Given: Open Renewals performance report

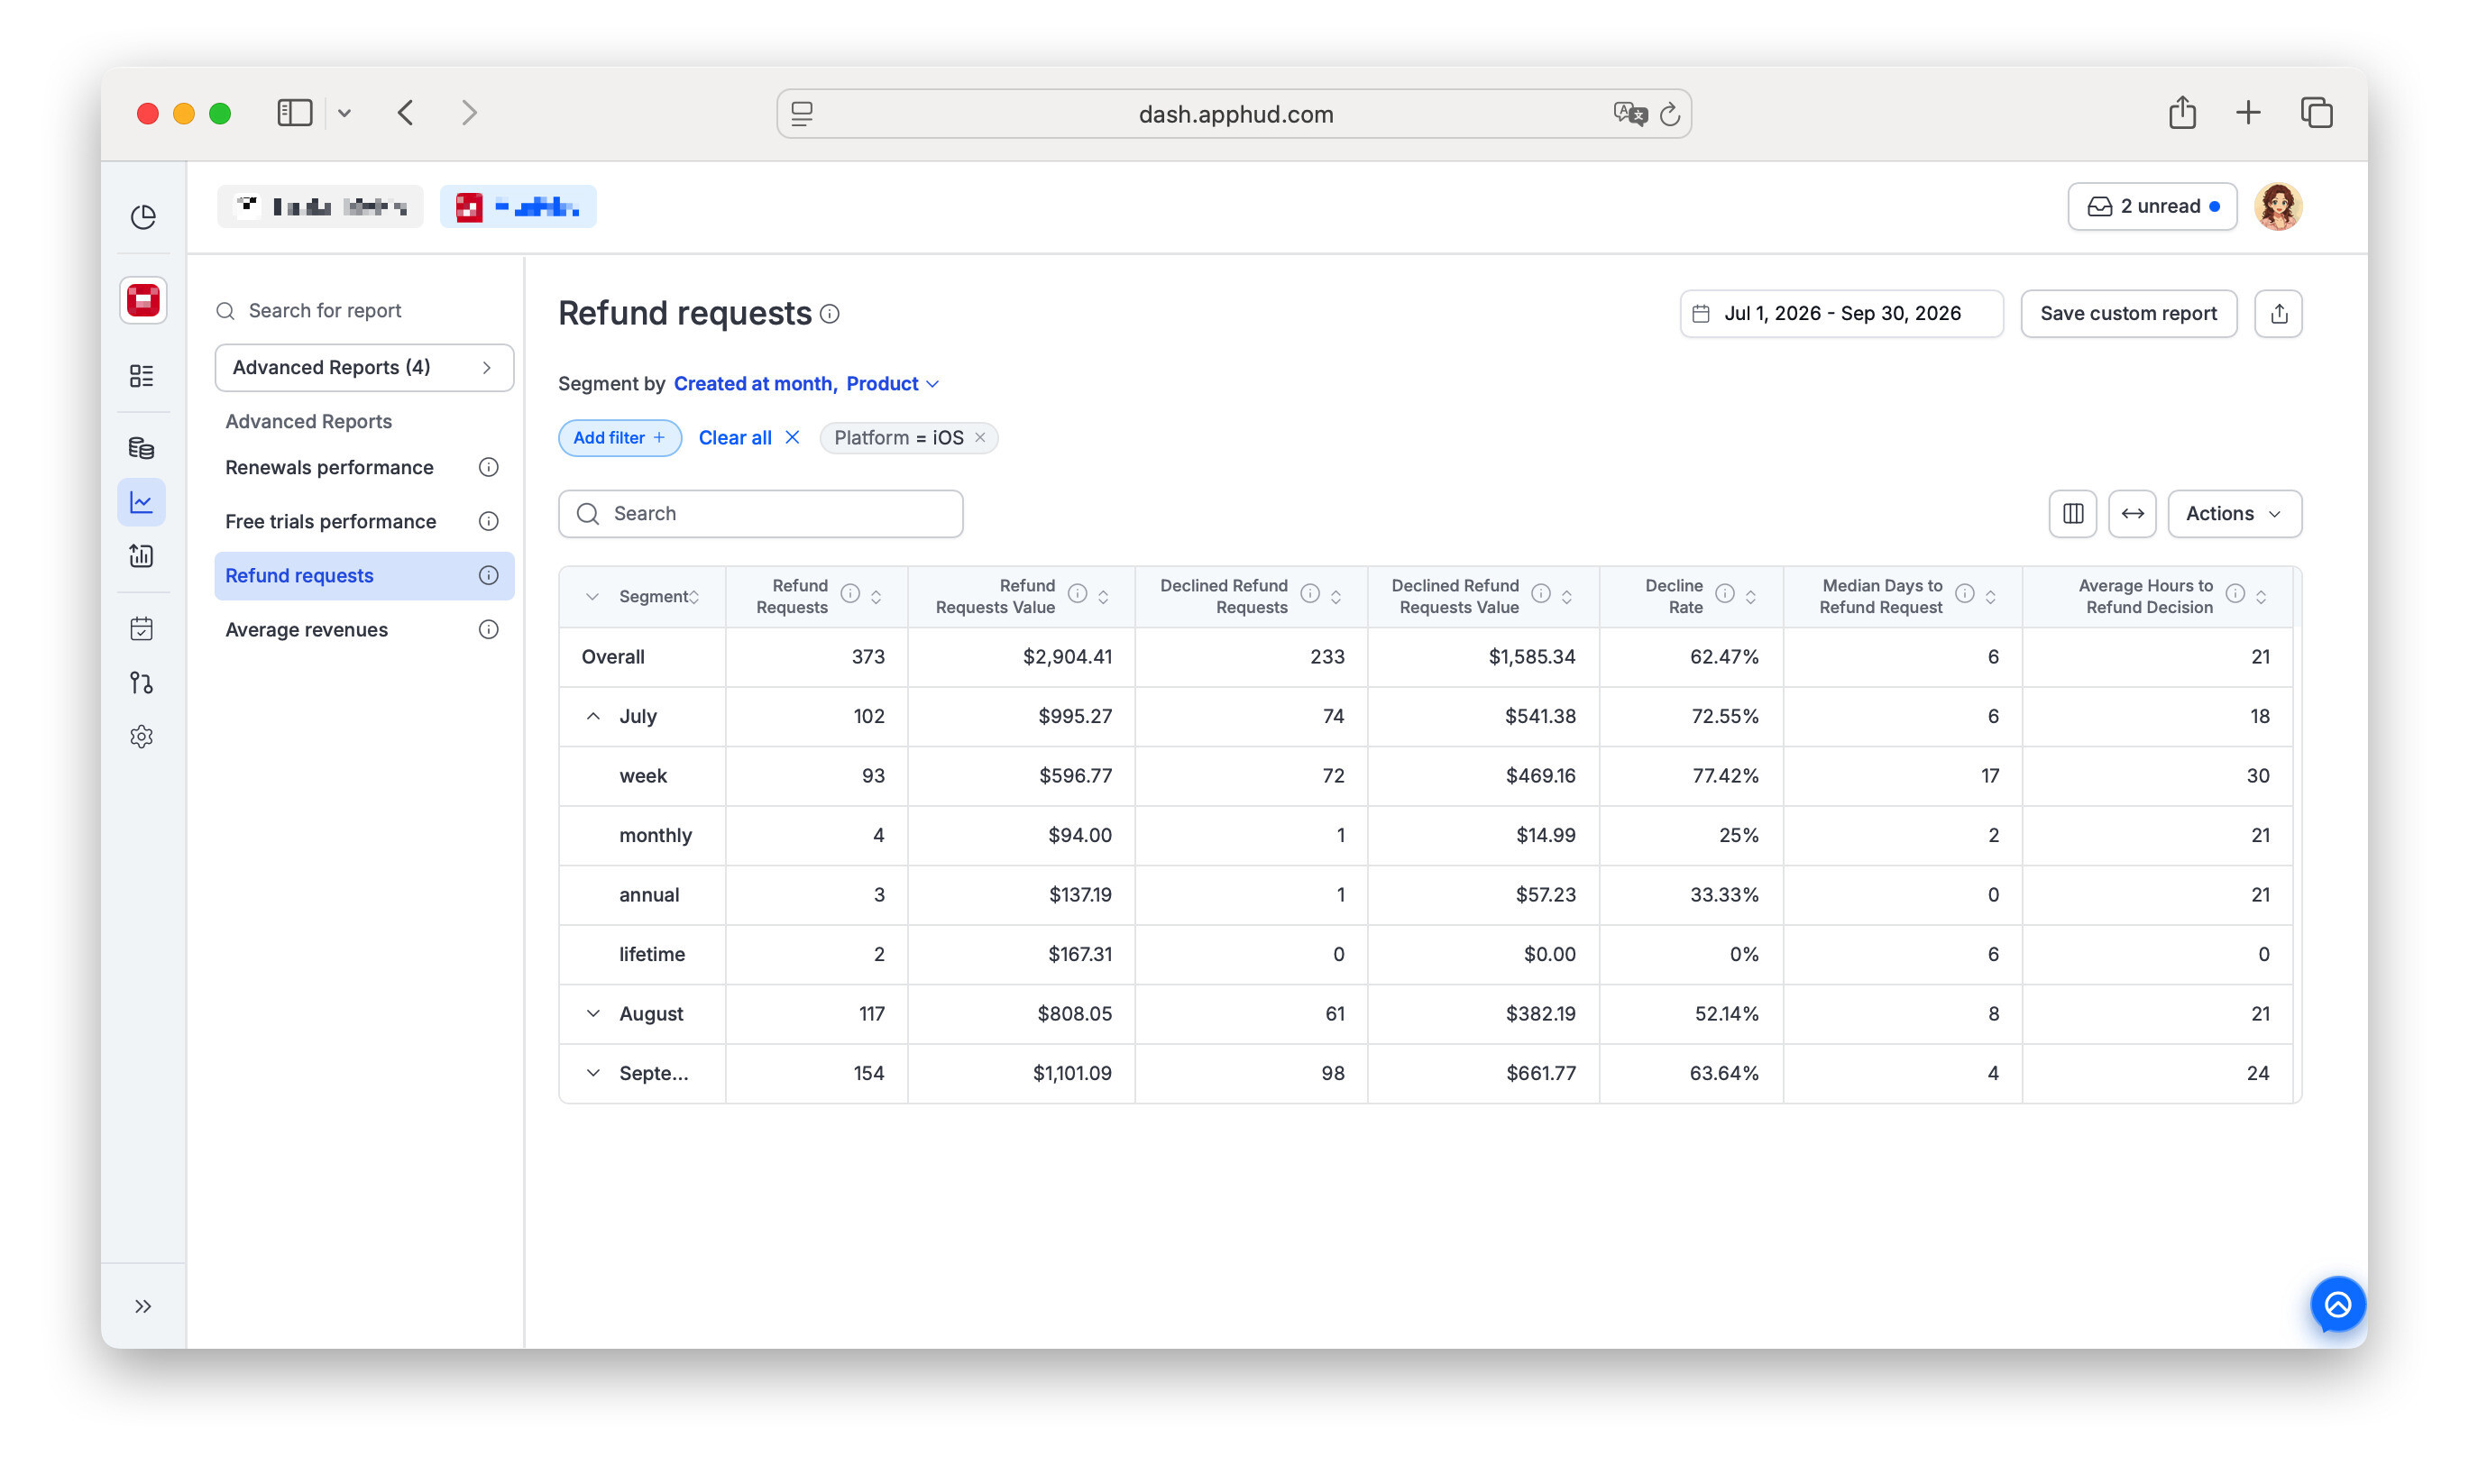Looking at the screenshot, I should pos(329,468).
